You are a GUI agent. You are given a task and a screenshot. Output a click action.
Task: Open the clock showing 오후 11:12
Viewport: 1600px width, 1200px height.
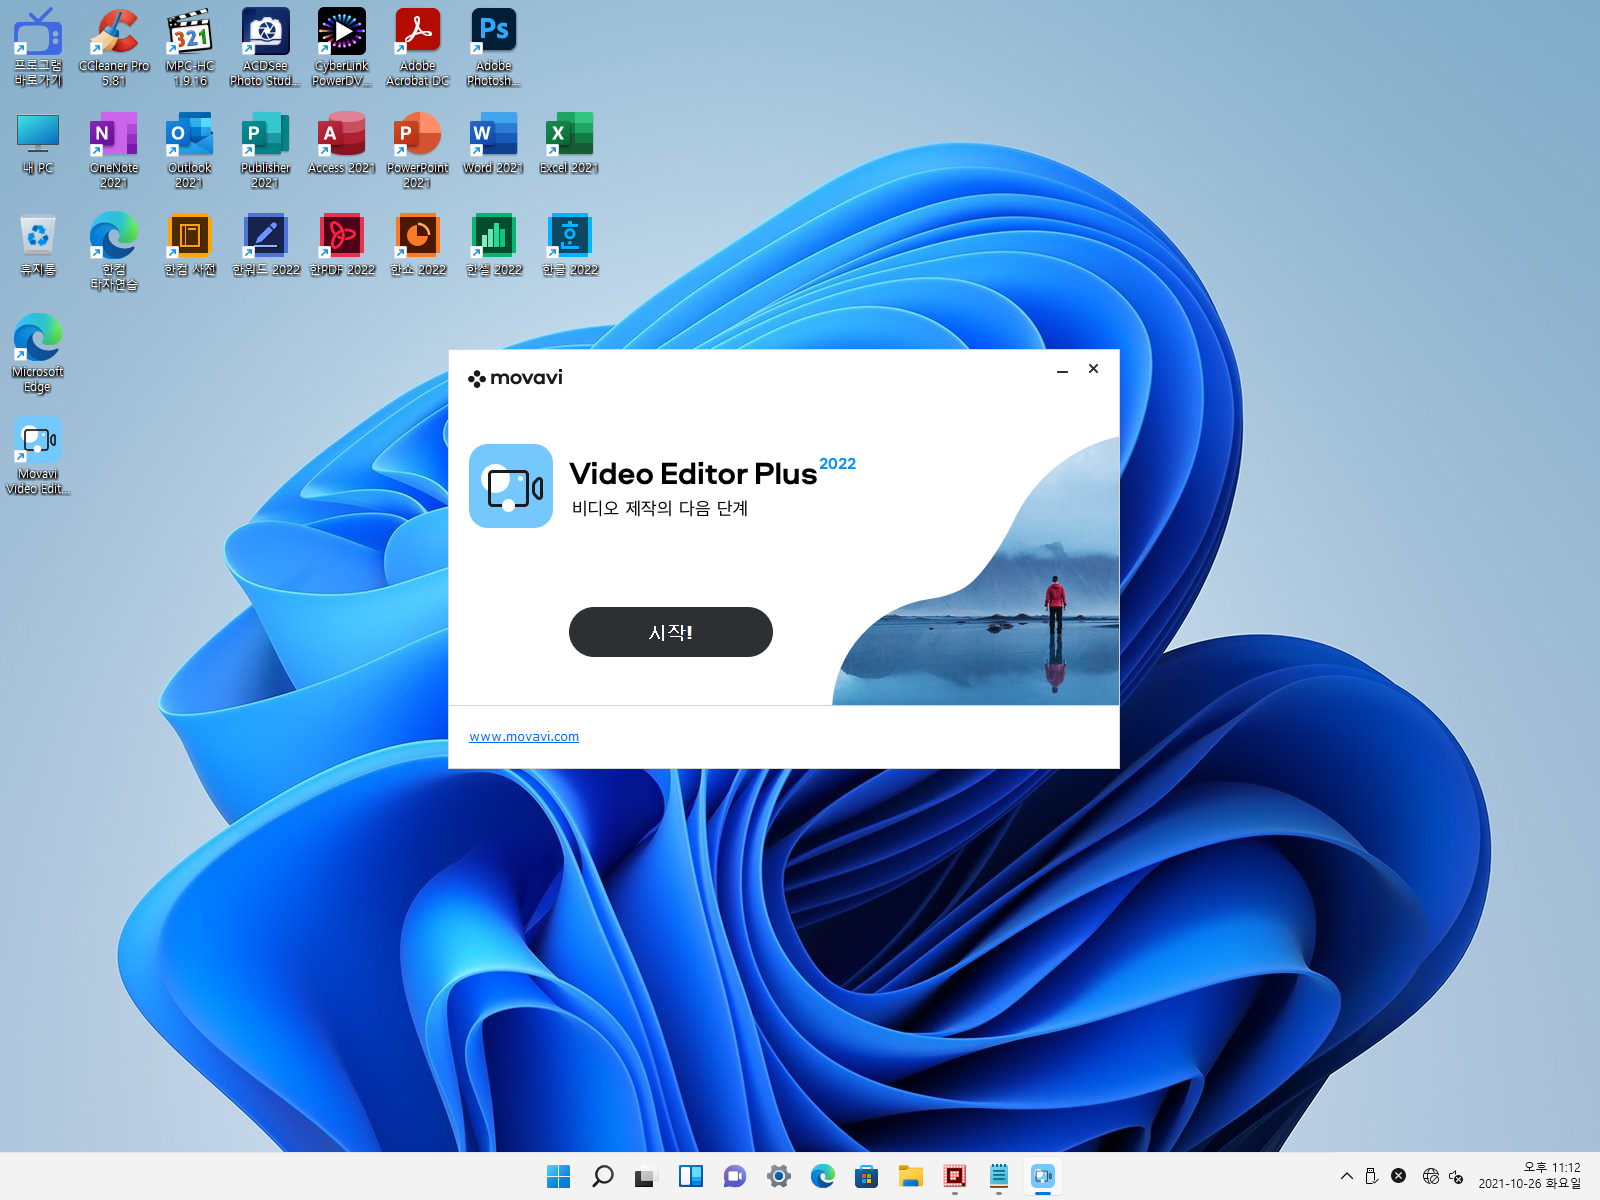(1530, 1175)
